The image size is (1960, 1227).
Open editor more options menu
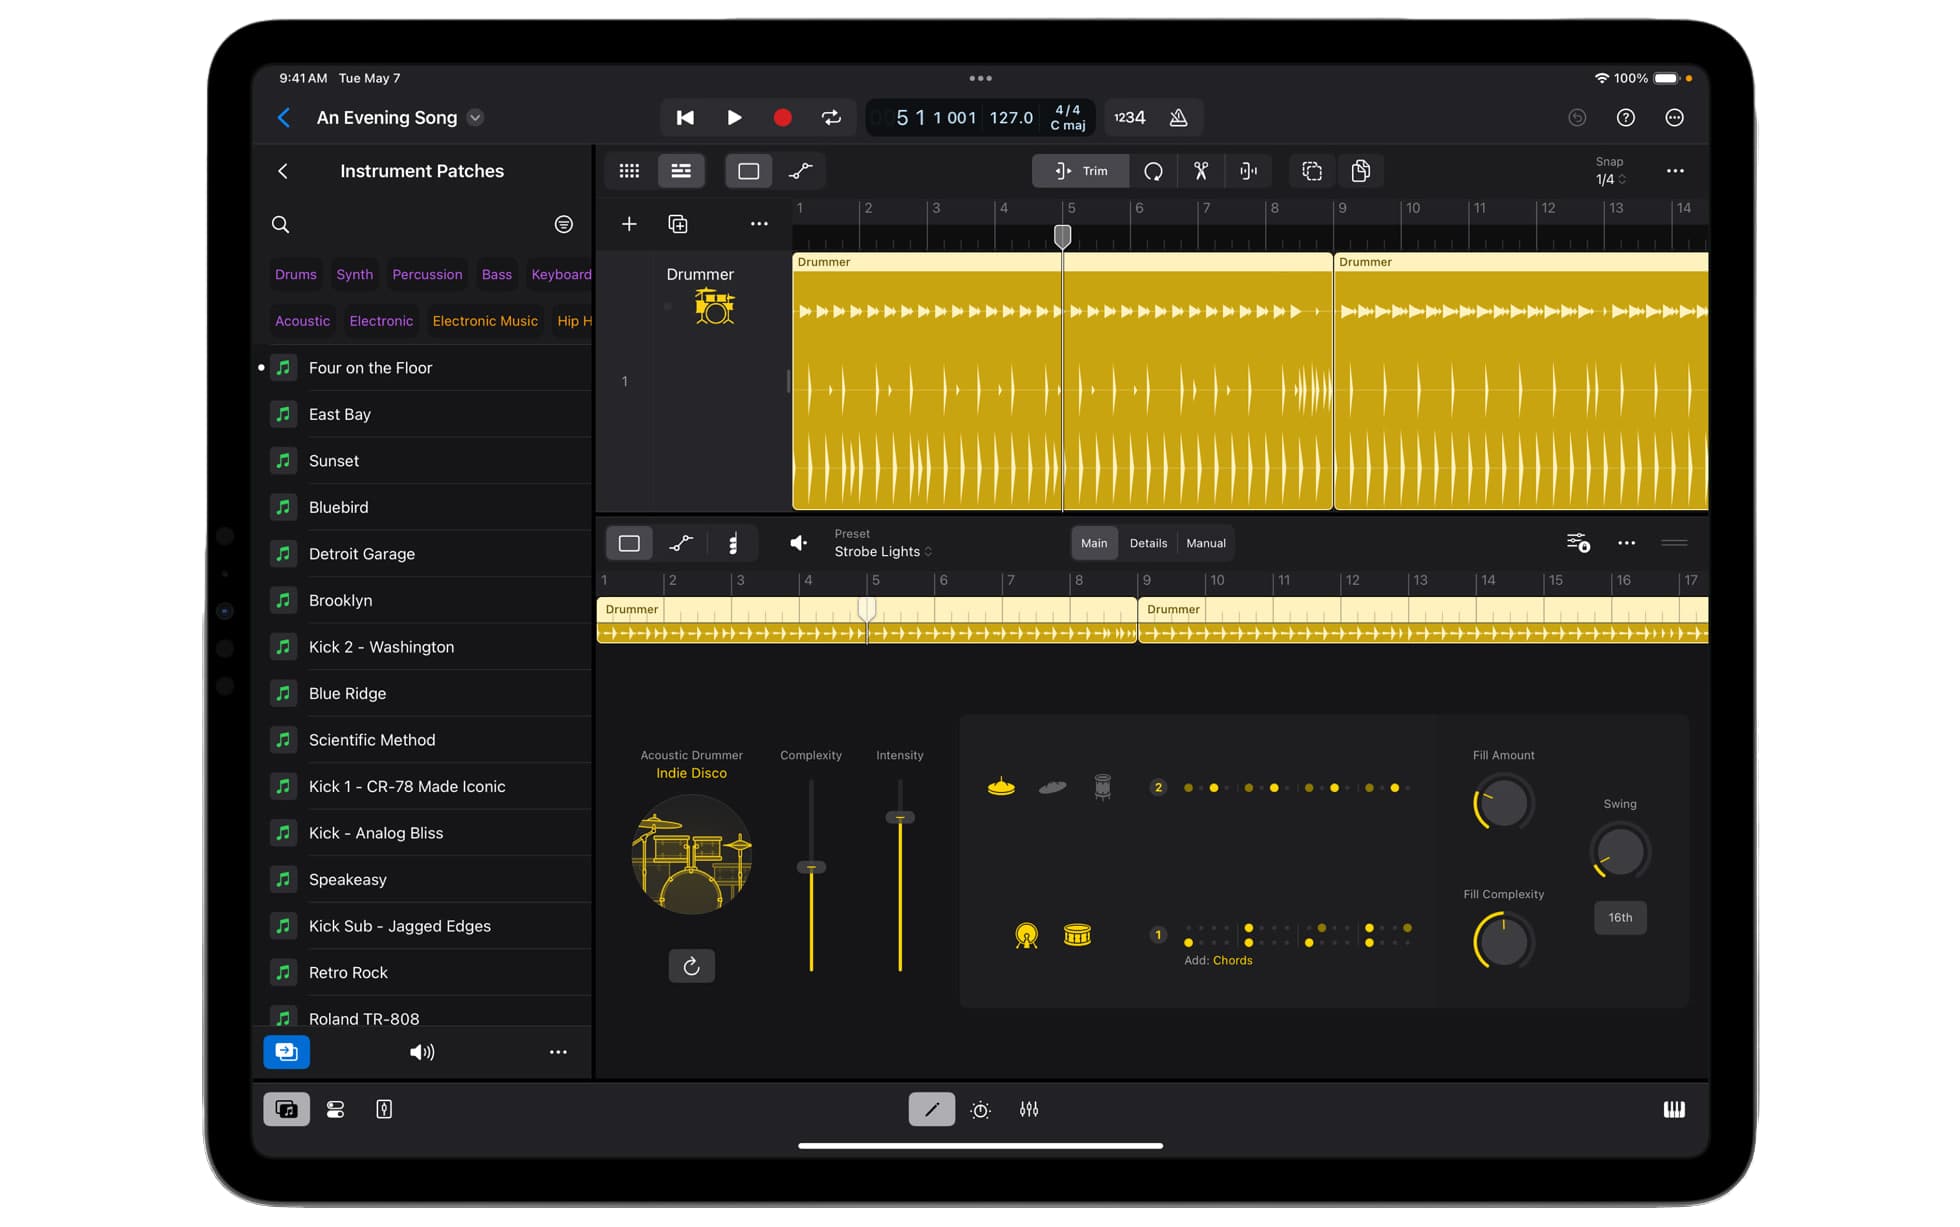tap(1627, 543)
